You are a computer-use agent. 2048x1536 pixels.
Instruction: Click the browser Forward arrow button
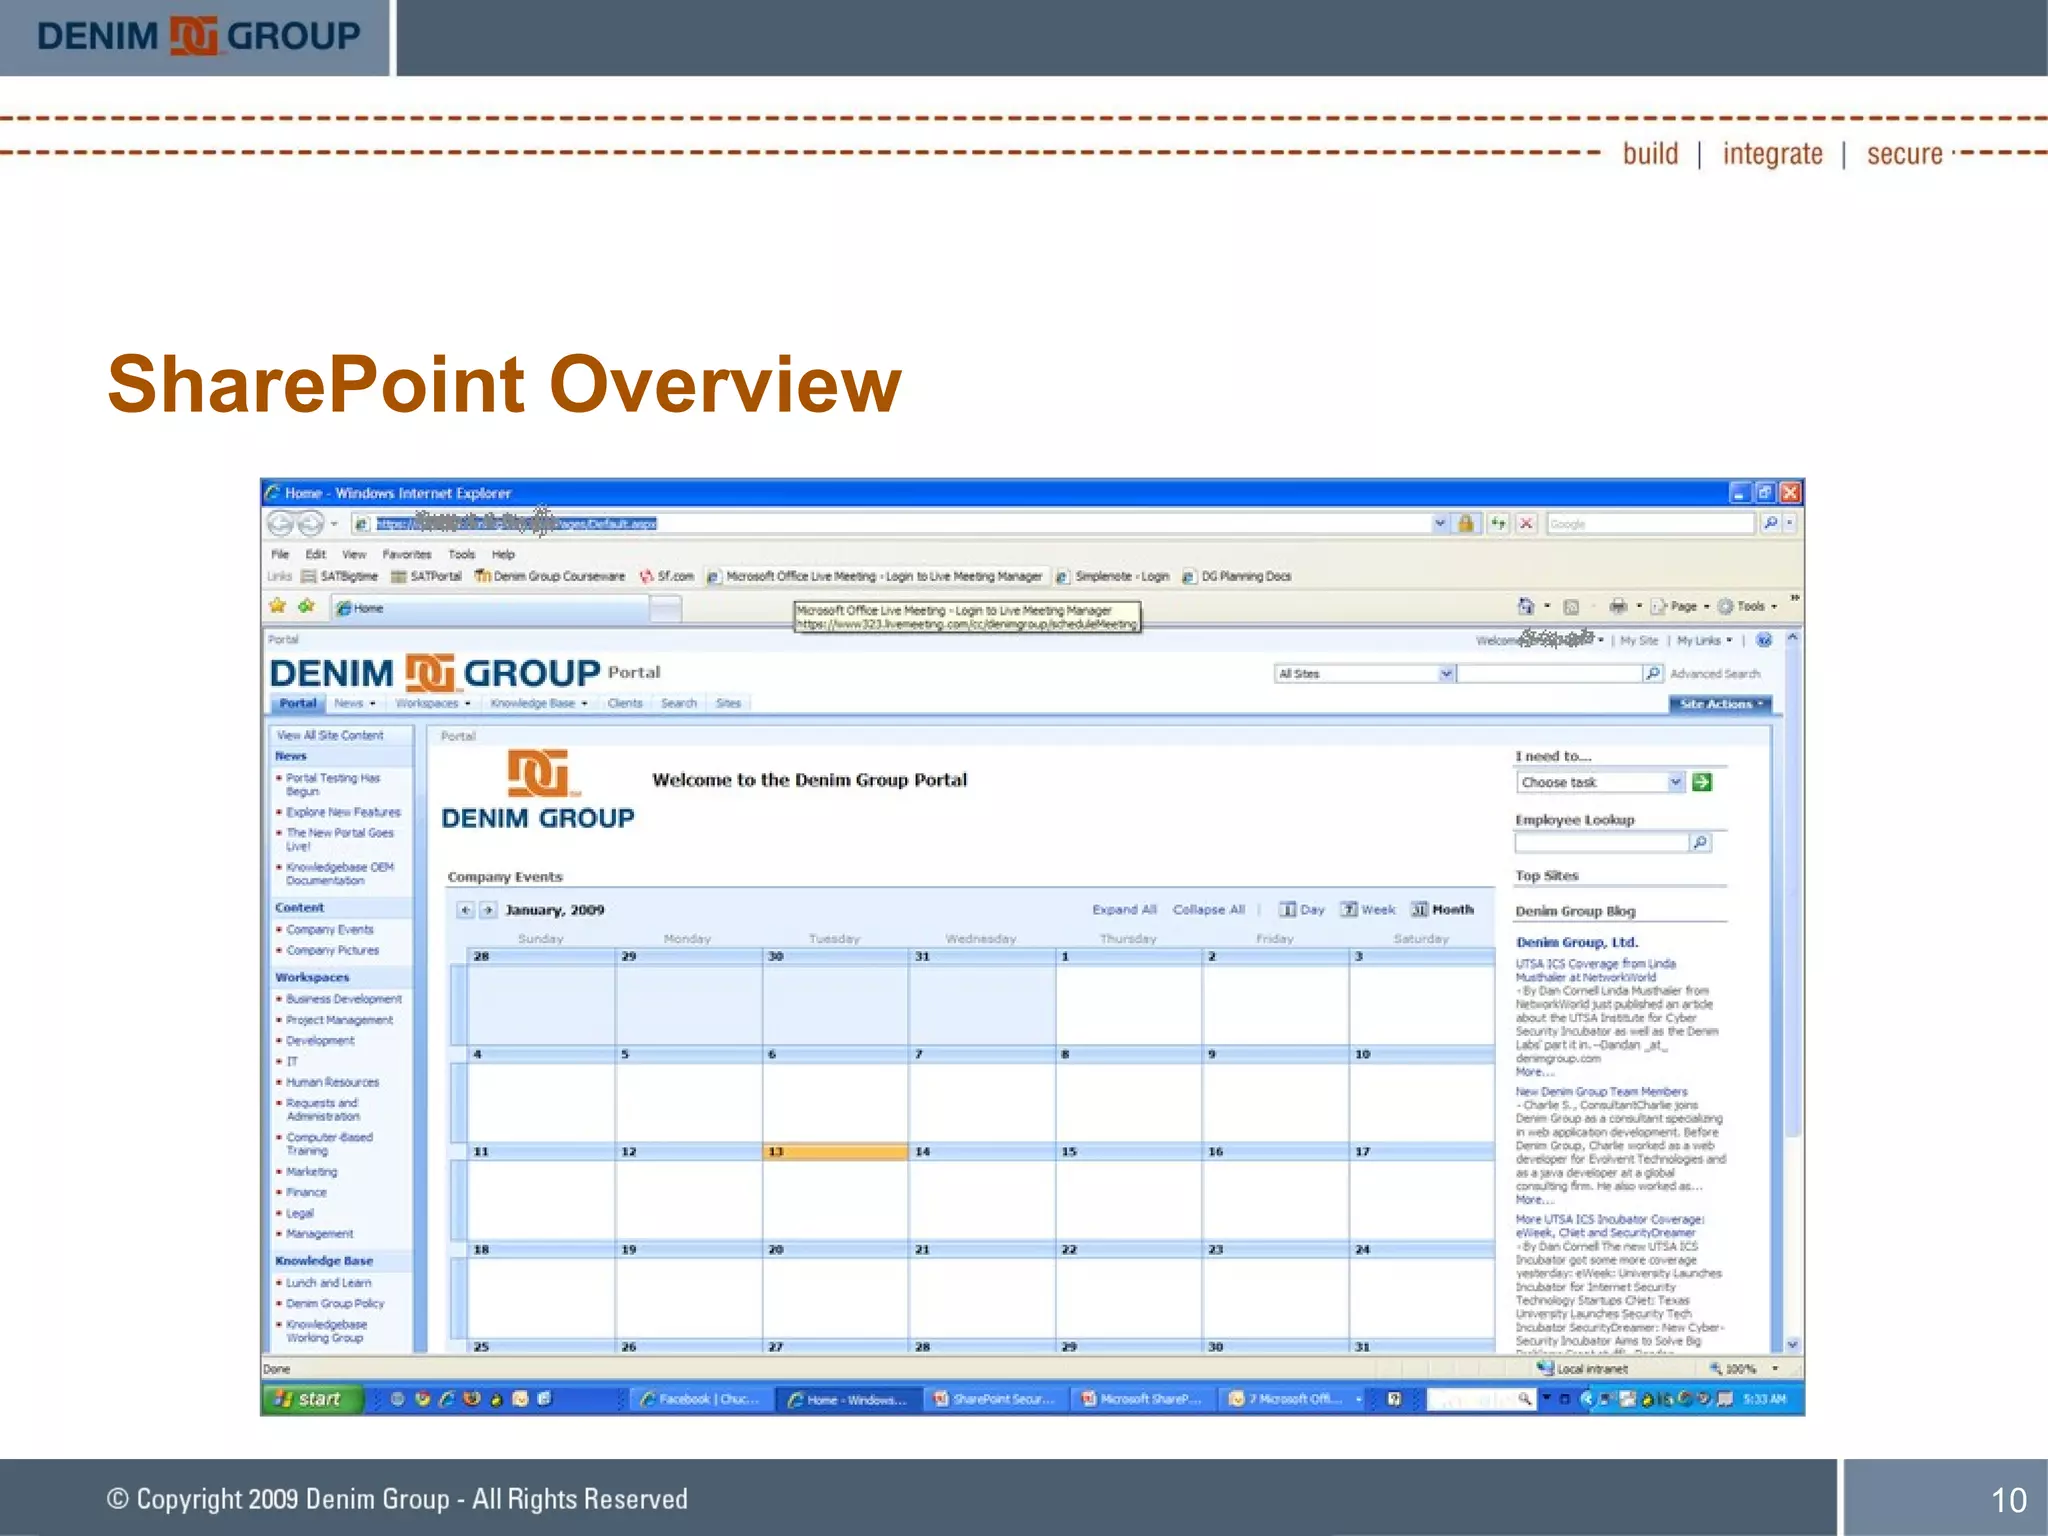click(x=311, y=524)
